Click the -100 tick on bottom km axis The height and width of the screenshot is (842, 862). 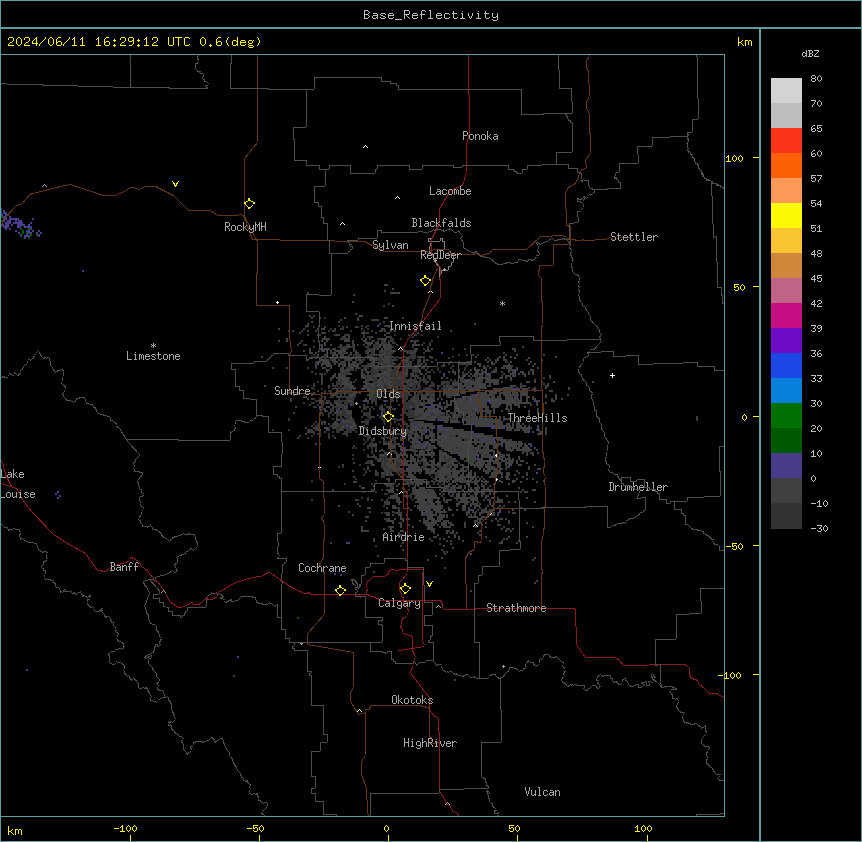click(125, 828)
